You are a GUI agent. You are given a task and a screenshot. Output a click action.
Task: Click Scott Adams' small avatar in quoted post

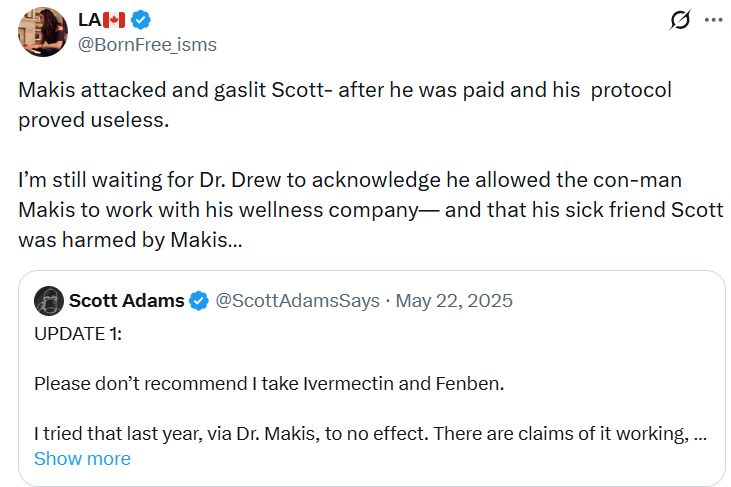pos(49,301)
